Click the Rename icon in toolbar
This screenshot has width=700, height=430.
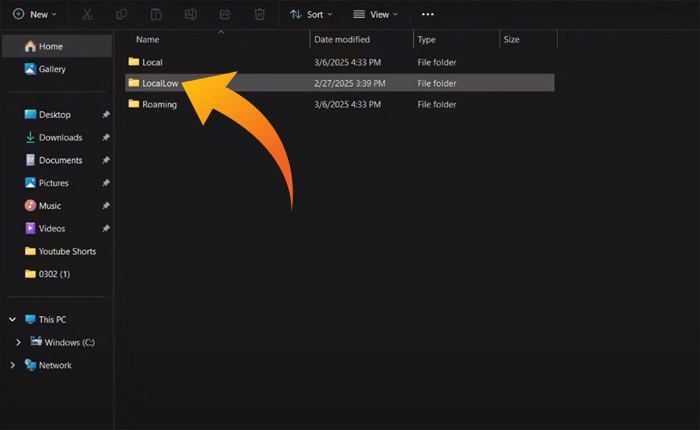click(x=191, y=15)
